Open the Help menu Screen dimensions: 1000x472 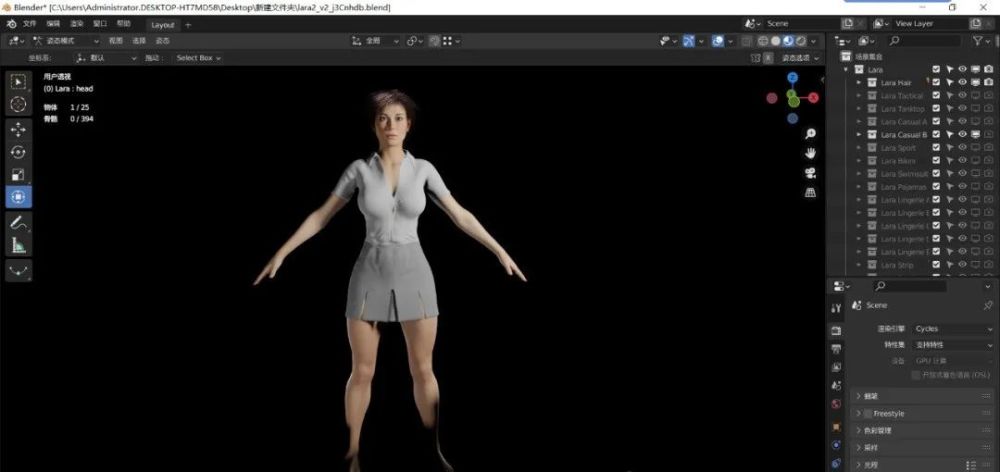[x=124, y=24]
